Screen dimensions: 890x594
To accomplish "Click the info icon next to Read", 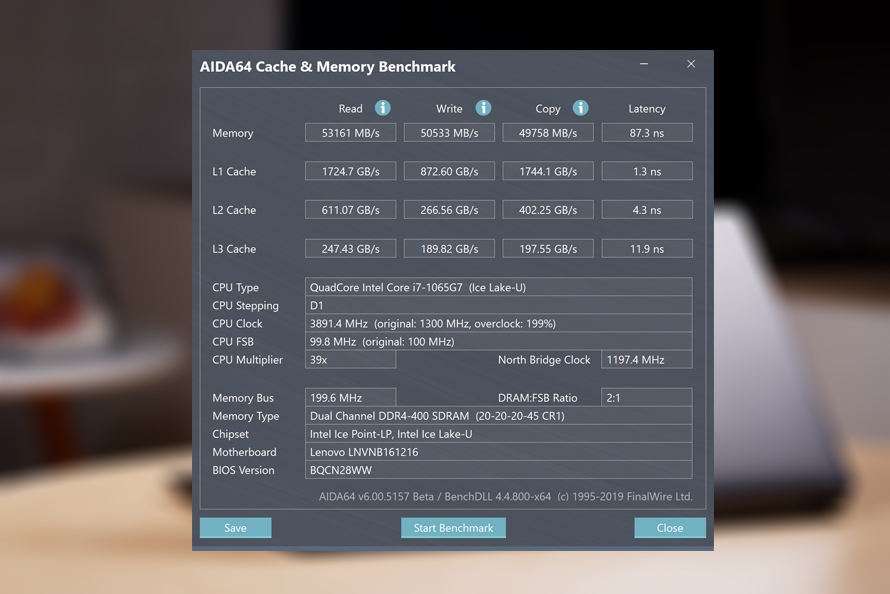I will click(x=383, y=108).
